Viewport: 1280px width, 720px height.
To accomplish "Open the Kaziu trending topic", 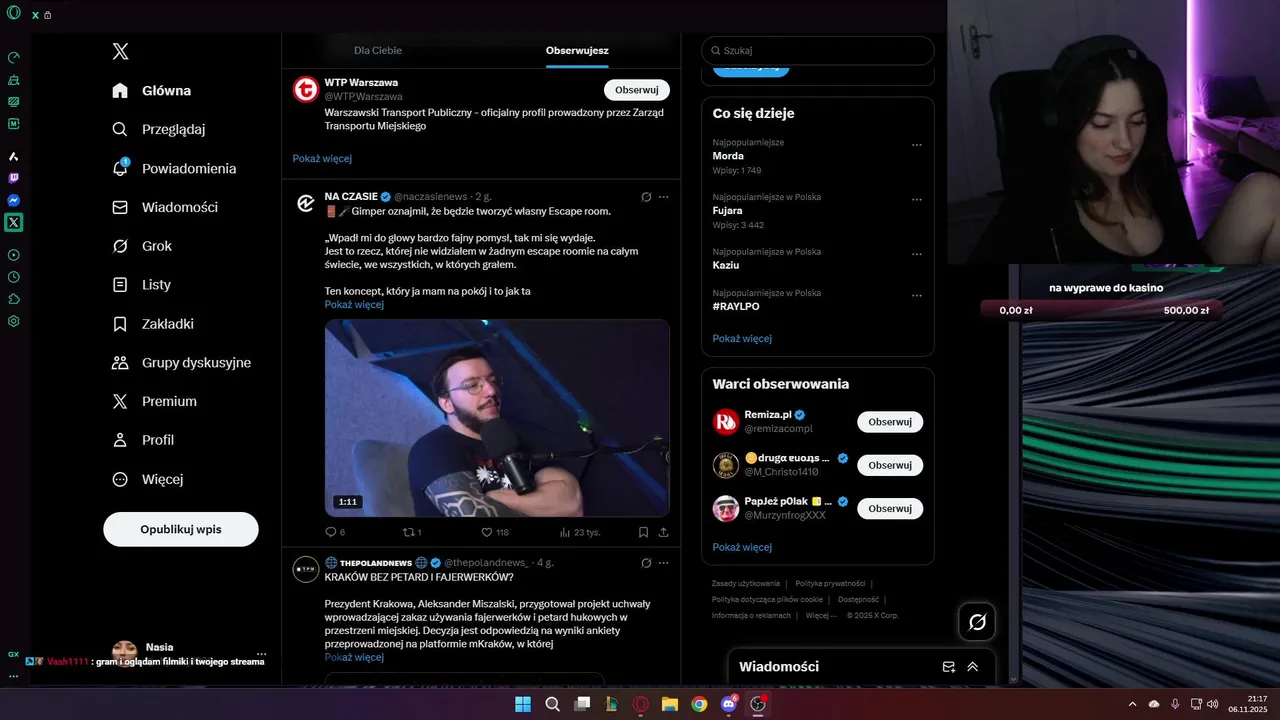I will click(726, 265).
